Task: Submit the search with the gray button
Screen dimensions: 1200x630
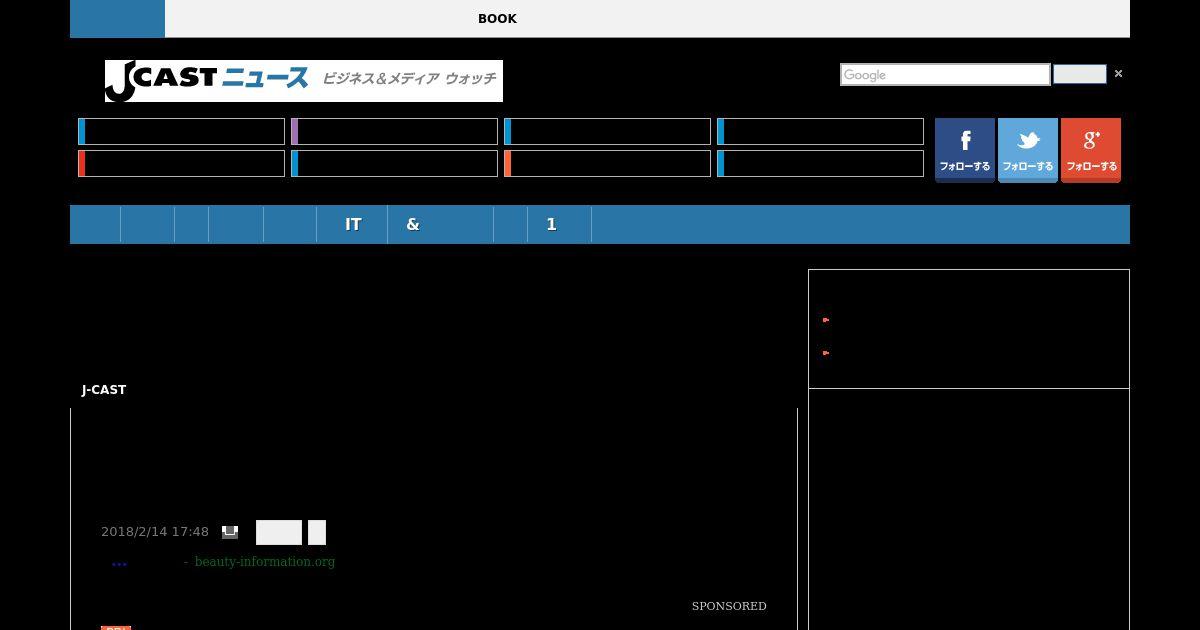Action: point(1080,75)
